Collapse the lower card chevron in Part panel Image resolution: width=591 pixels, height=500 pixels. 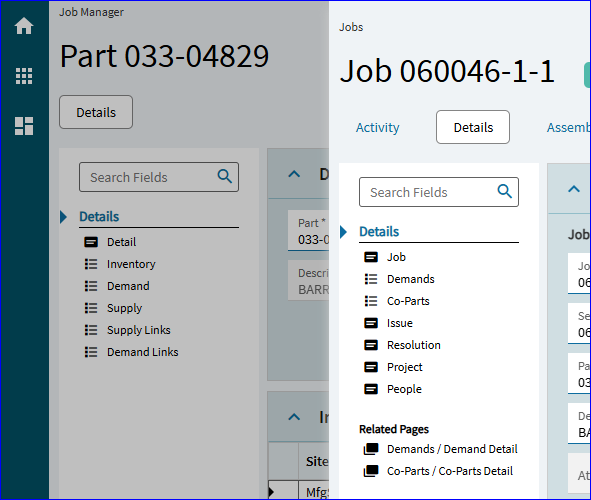[x=294, y=417]
